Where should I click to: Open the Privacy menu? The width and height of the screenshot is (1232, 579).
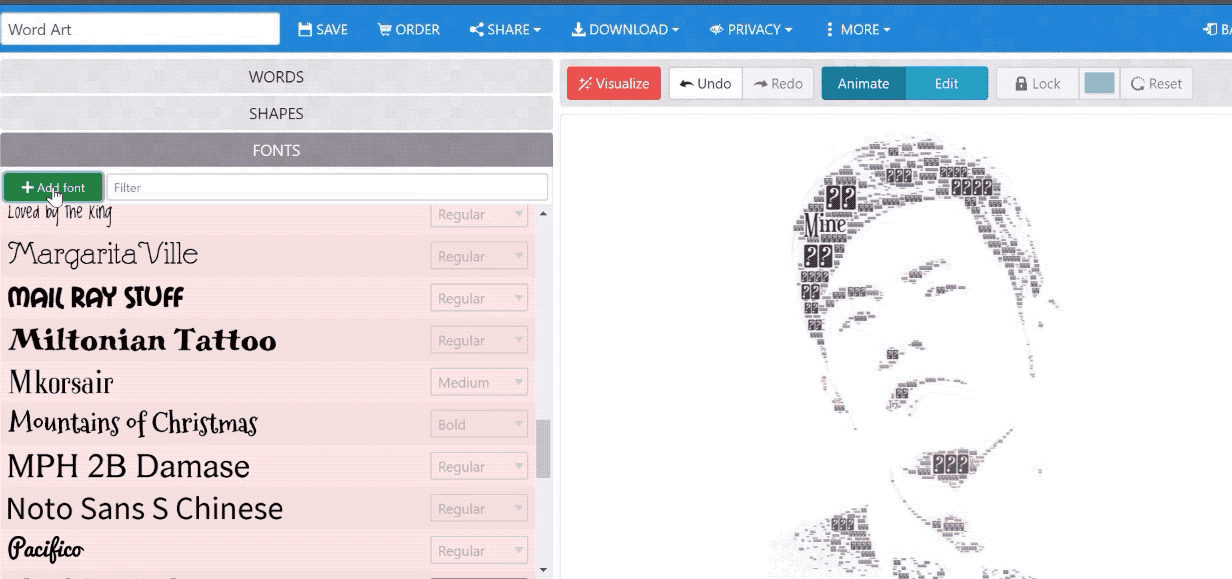(750, 29)
